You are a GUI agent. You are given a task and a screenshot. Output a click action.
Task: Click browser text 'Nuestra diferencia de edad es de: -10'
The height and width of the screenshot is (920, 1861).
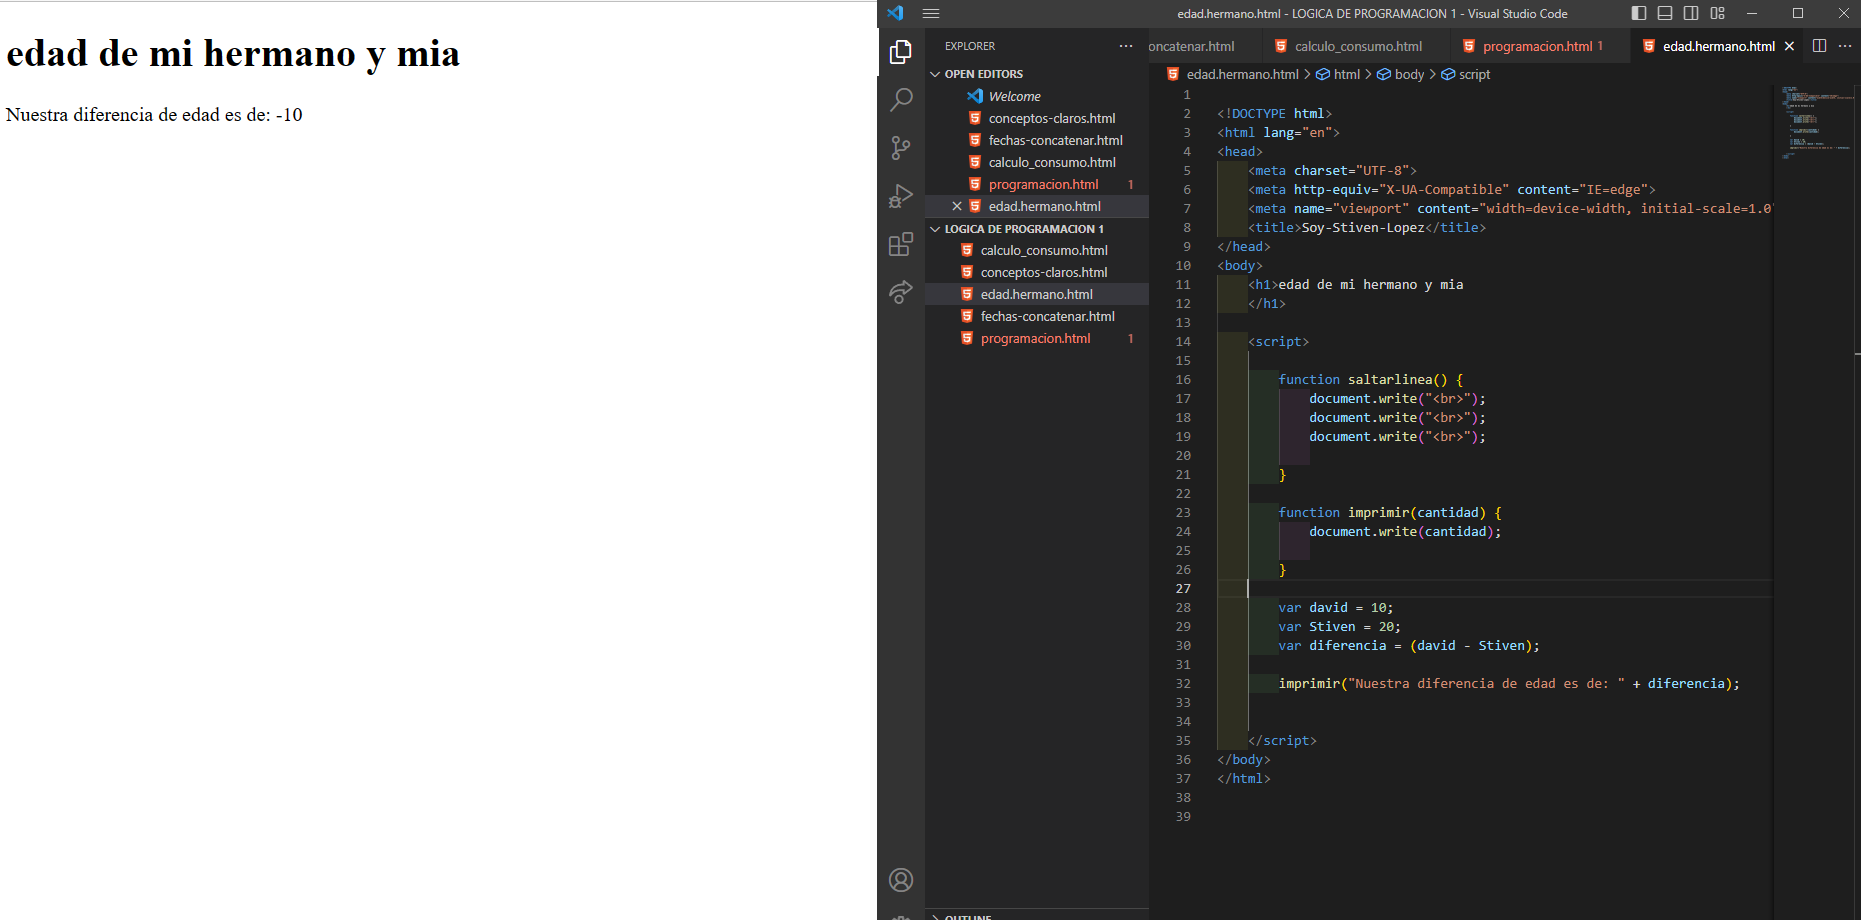click(x=154, y=115)
